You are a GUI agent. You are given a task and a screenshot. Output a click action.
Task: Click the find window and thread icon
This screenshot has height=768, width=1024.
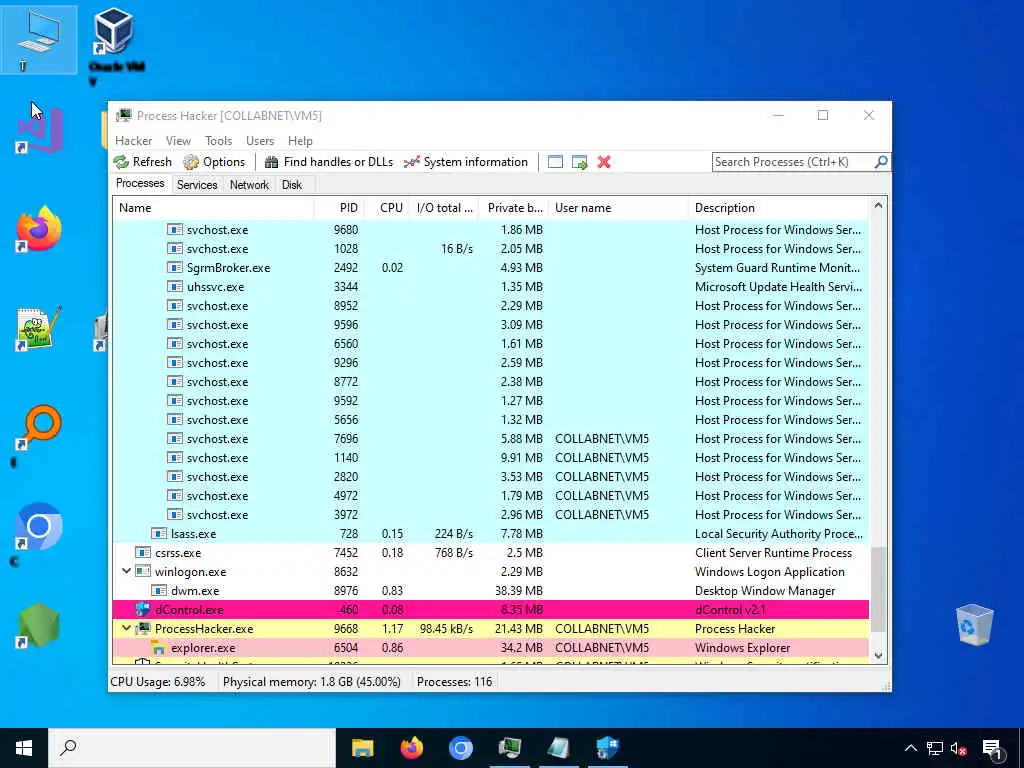tap(579, 162)
